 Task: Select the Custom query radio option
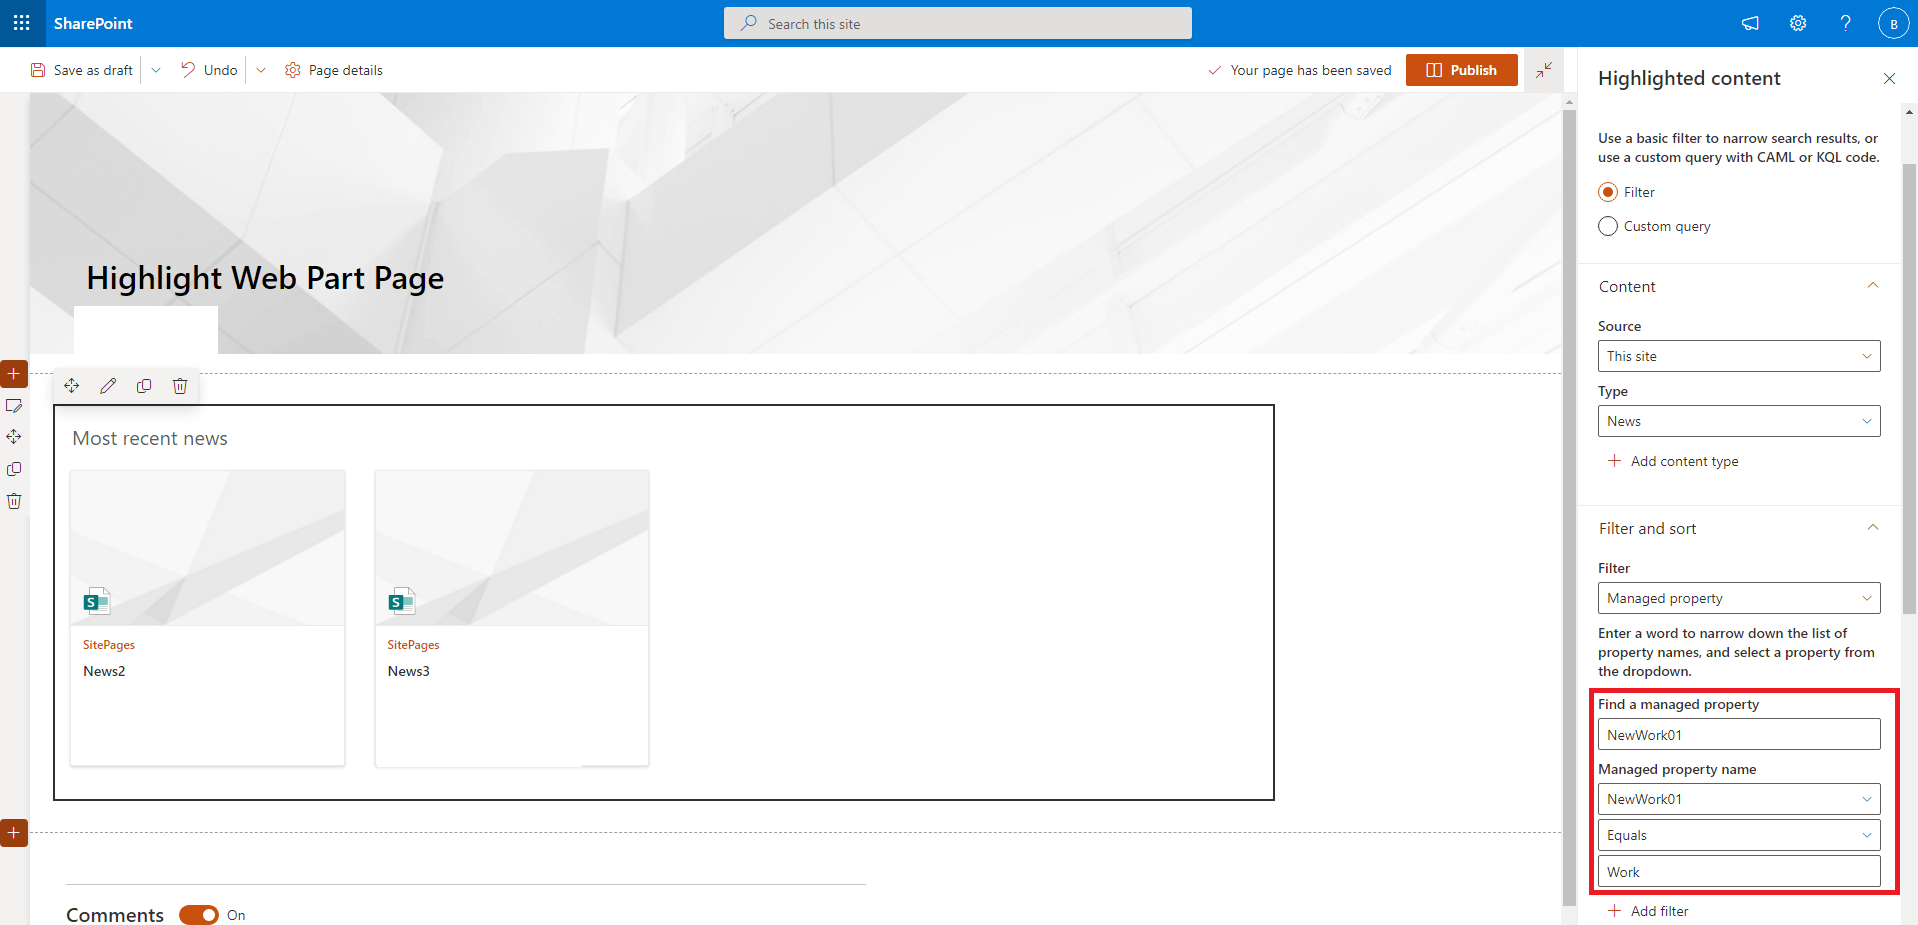[1608, 226]
